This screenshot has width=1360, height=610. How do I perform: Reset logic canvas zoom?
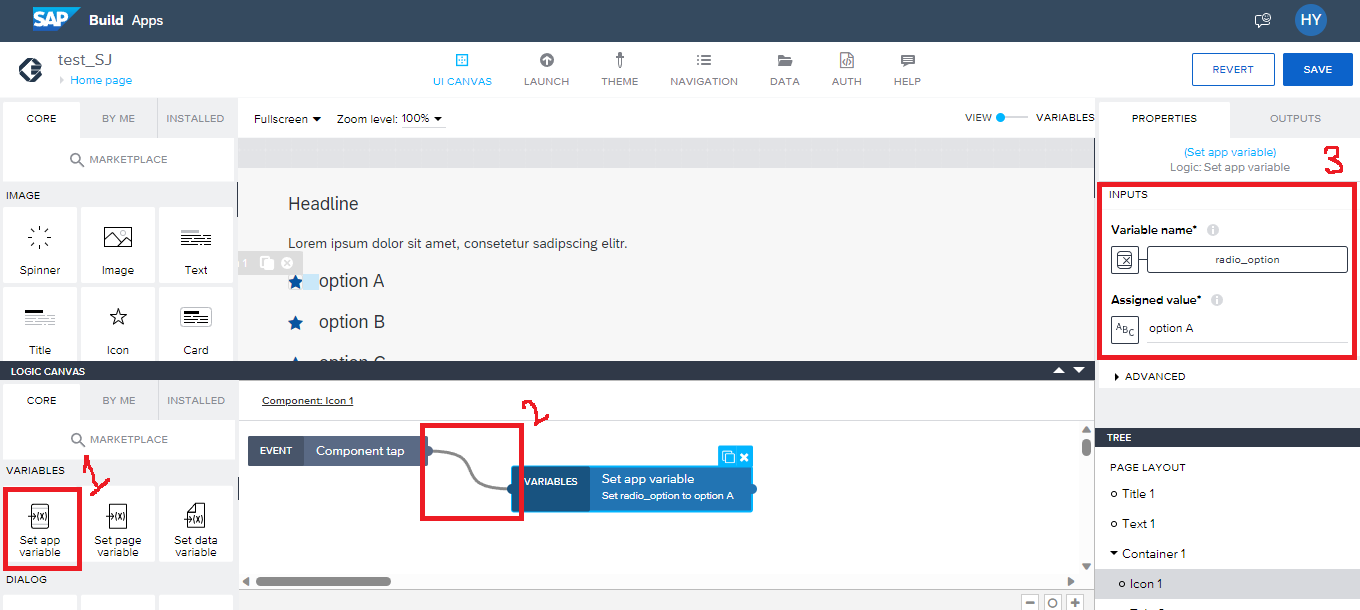(1052, 603)
